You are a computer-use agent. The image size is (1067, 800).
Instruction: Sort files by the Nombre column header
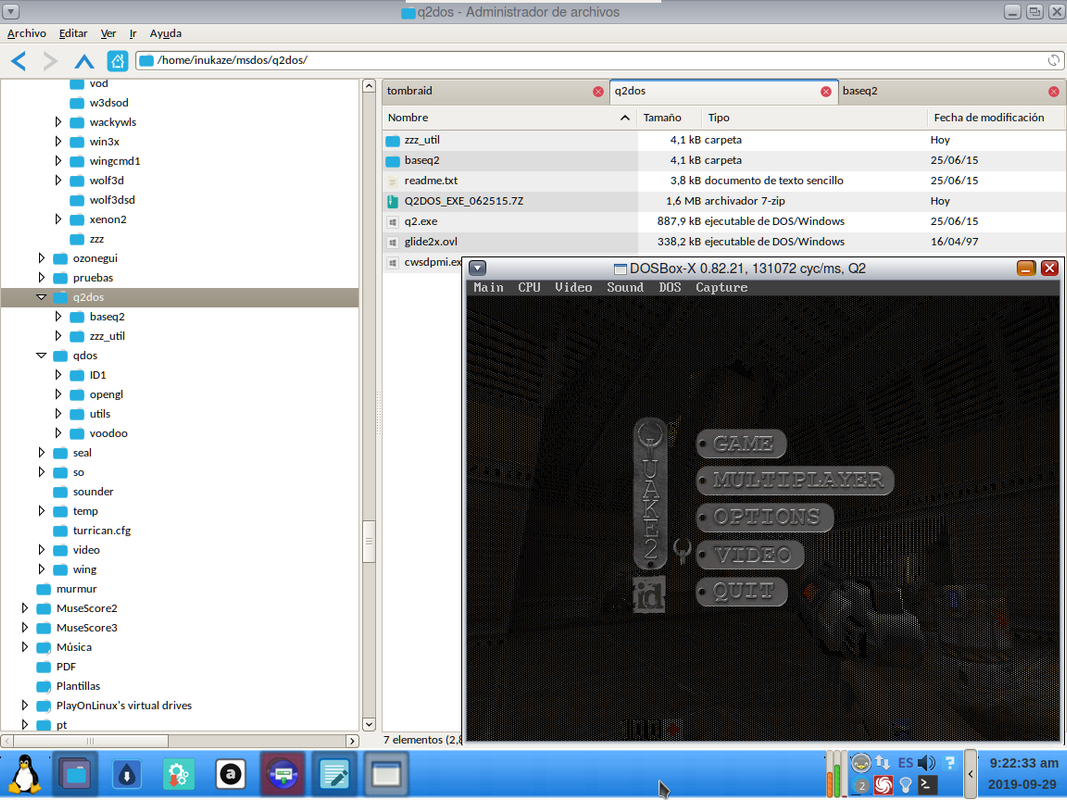click(509, 118)
